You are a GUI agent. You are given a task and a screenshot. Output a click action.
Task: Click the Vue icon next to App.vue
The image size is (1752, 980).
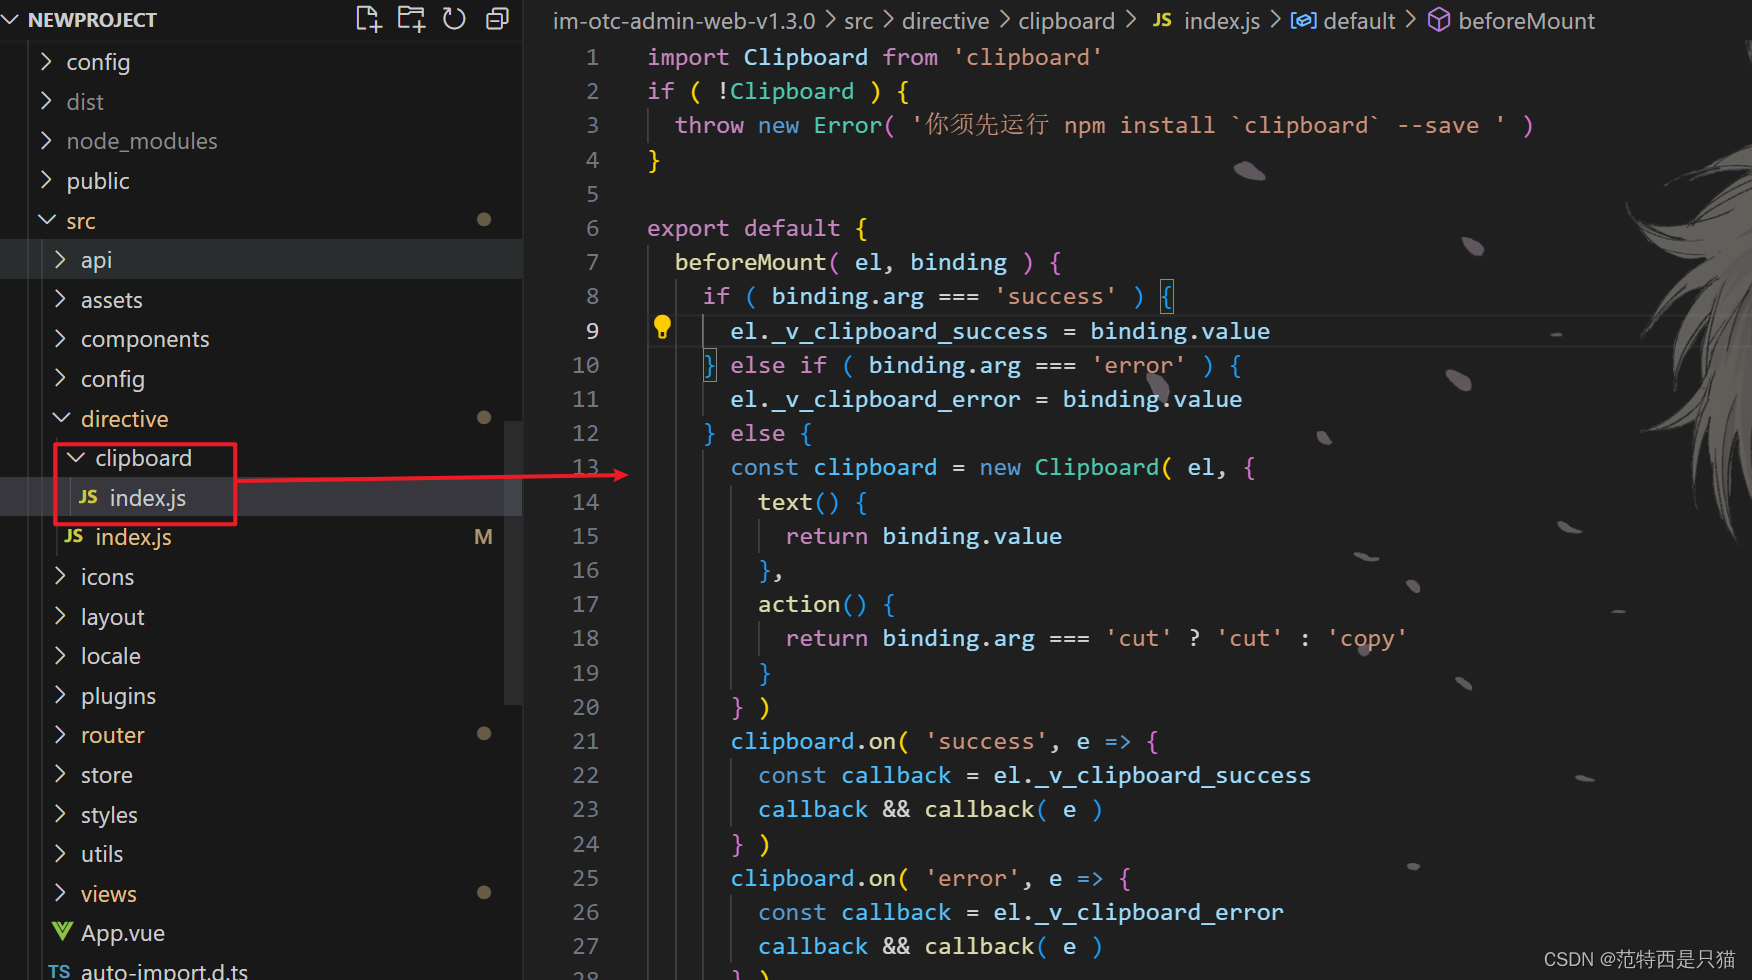point(61,932)
